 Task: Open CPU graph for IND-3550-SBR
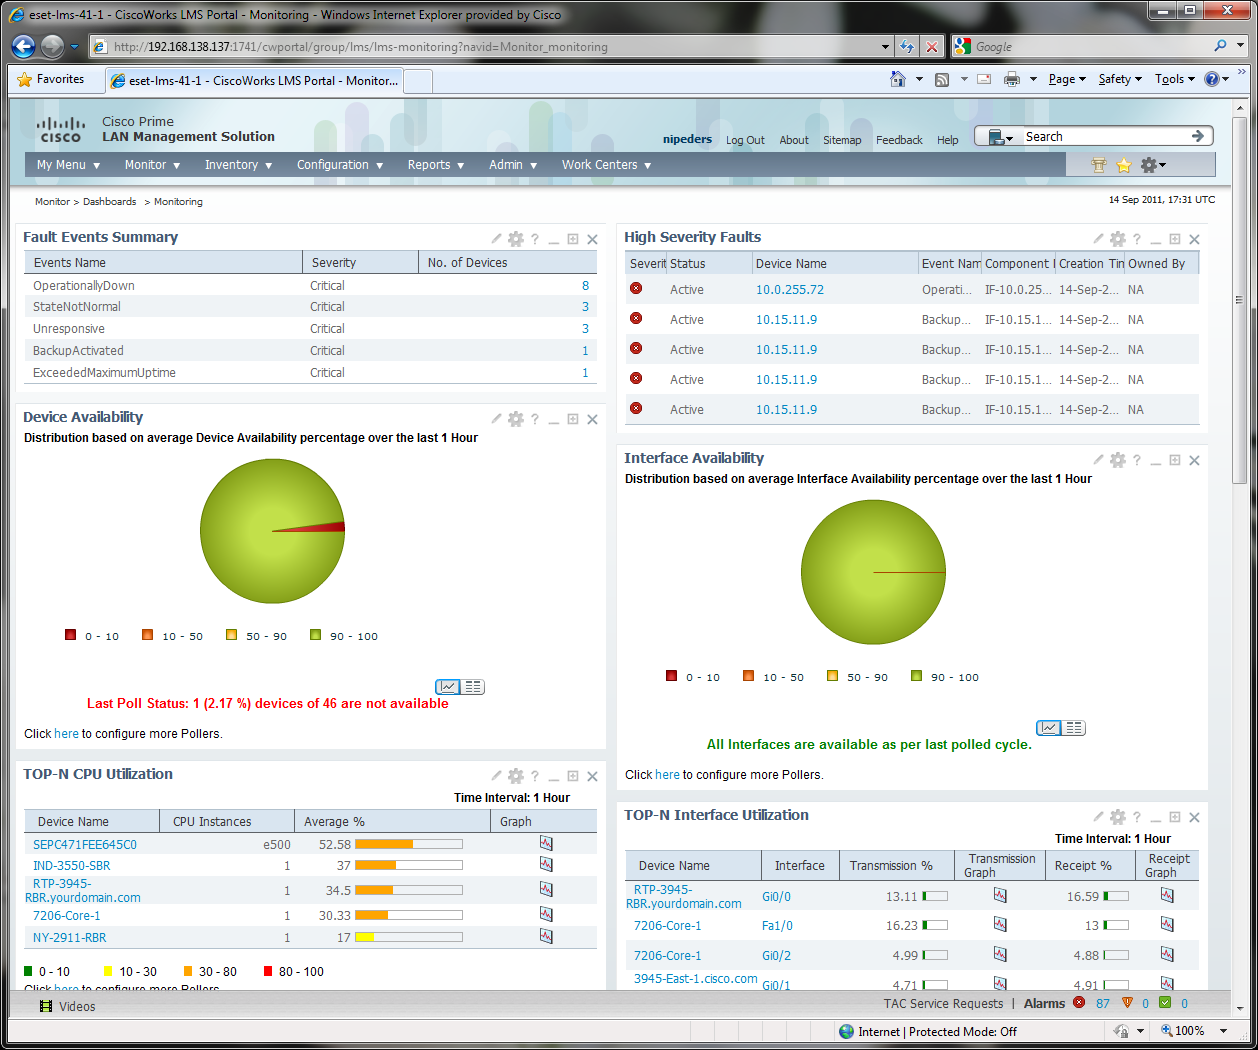546,864
